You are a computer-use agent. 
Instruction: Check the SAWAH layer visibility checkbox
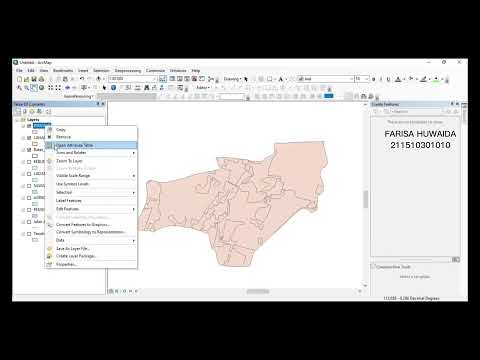coord(29,186)
